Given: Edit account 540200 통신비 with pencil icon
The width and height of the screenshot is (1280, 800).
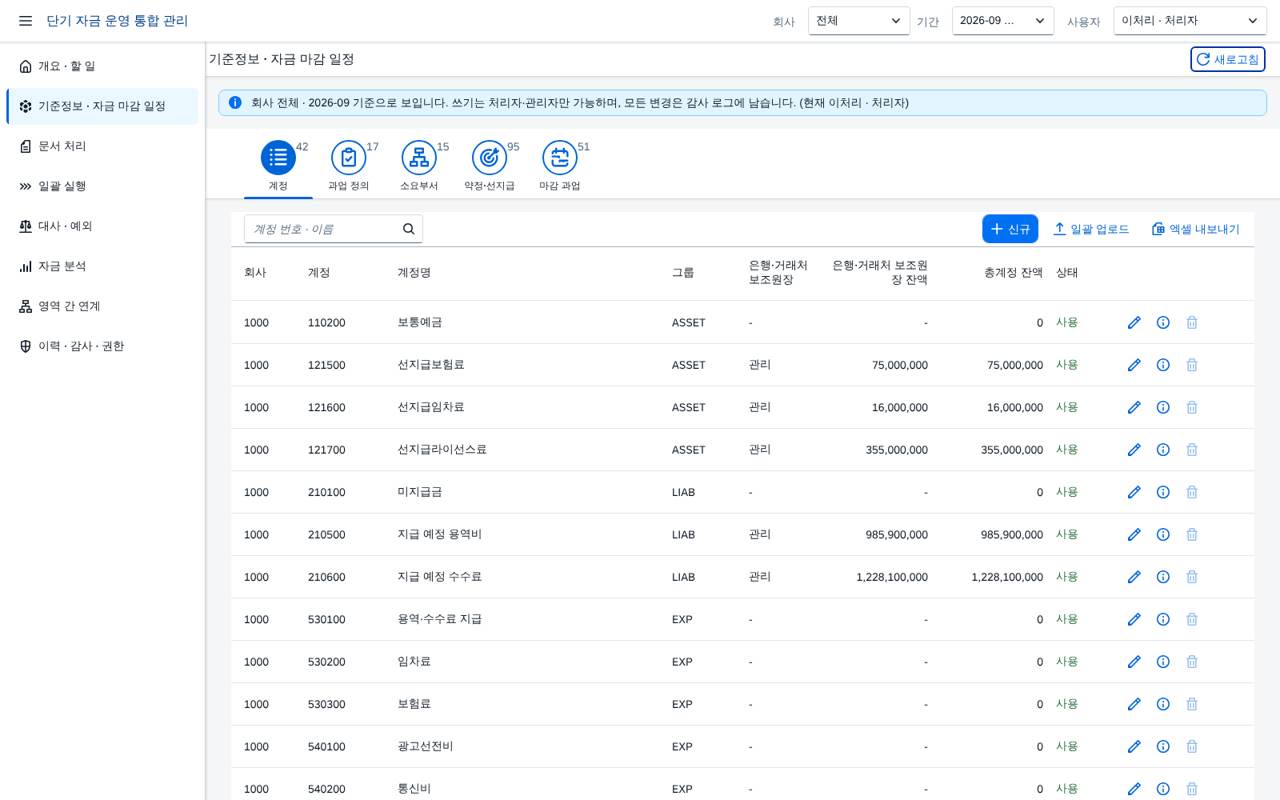Looking at the screenshot, I should click(x=1134, y=789).
